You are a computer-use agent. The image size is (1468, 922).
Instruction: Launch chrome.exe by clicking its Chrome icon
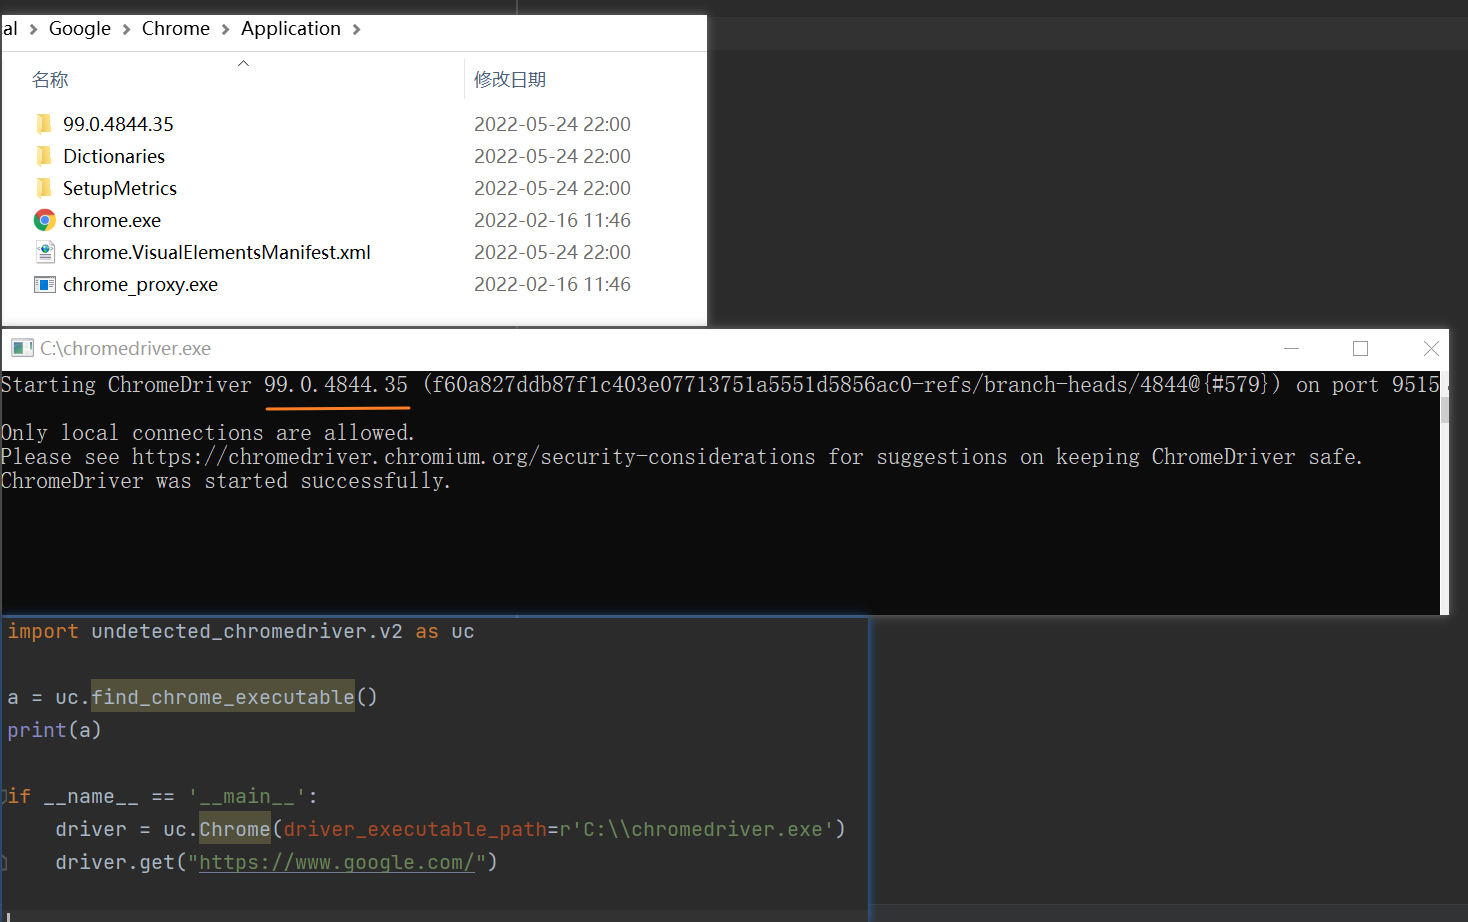coord(45,220)
